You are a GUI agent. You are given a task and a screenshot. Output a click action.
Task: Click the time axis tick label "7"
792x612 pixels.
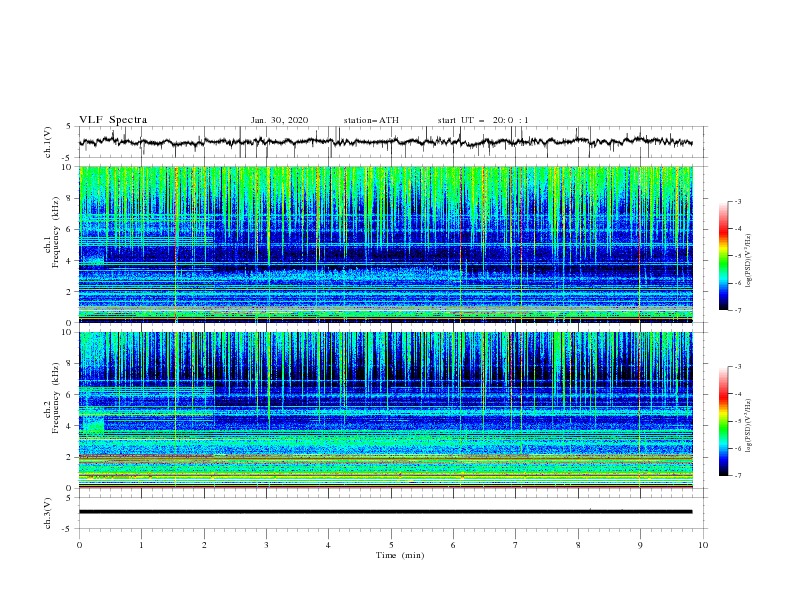click(516, 545)
